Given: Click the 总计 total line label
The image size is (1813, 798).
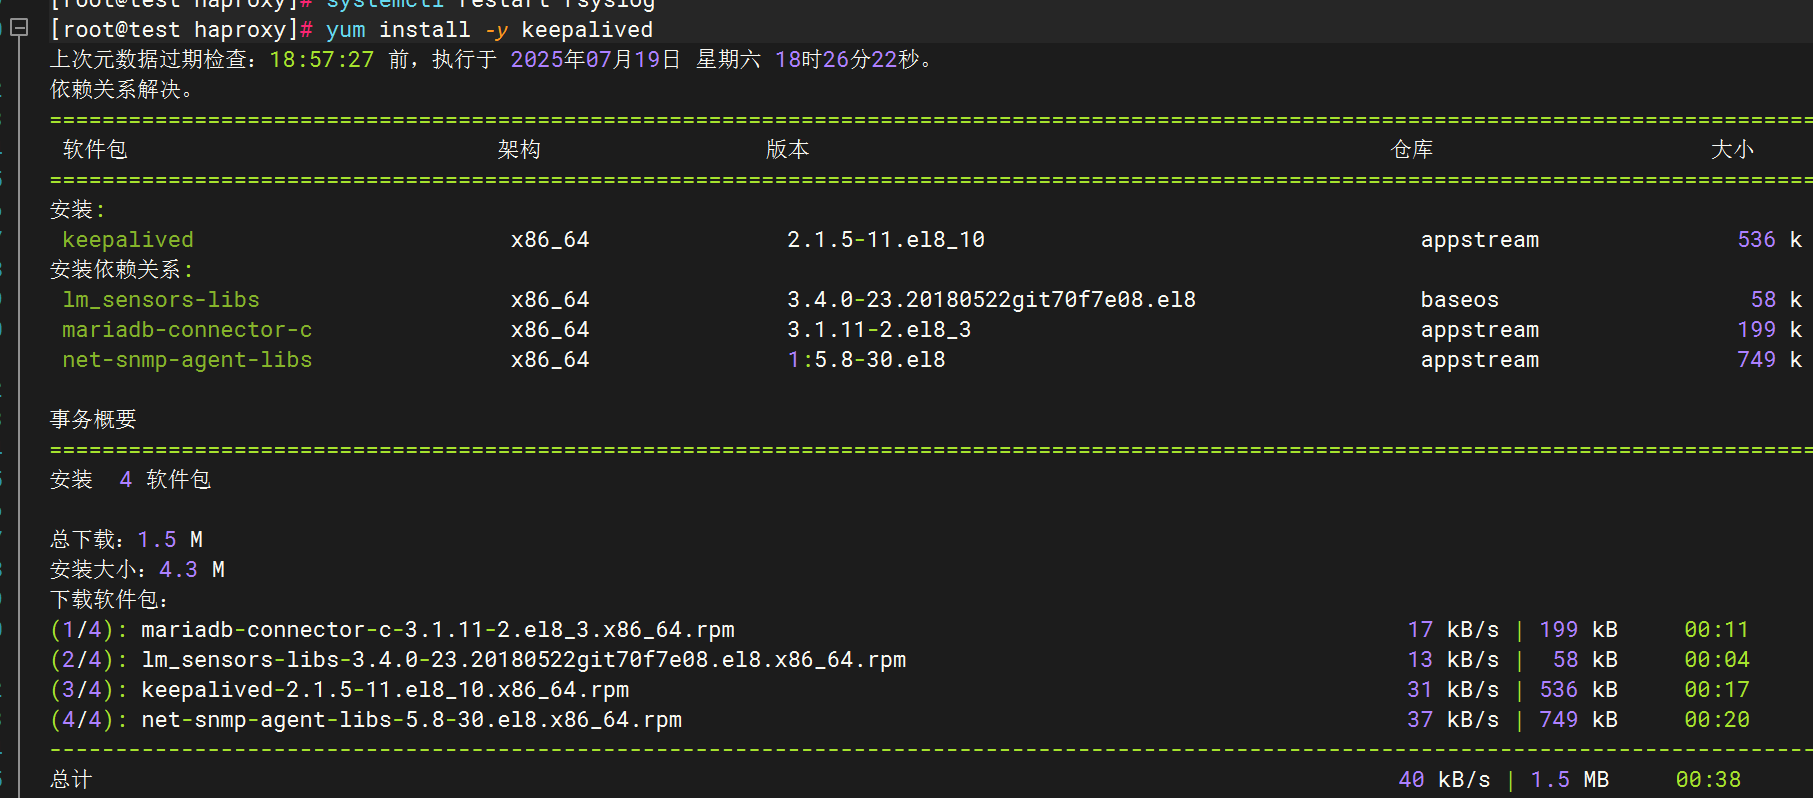Looking at the screenshot, I should point(71,780).
